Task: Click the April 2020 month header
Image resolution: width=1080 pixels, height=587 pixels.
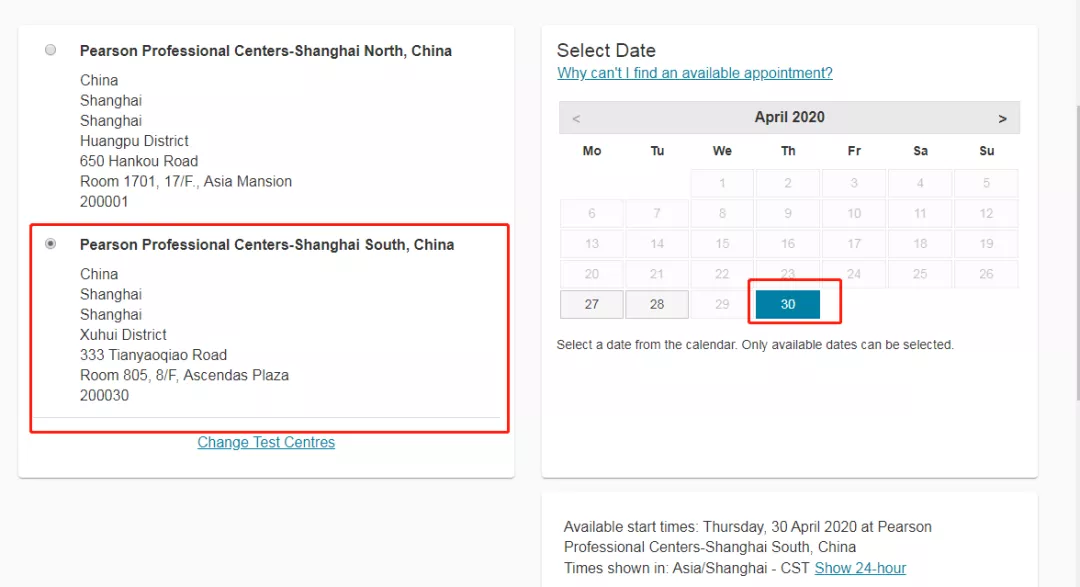Action: pyautogui.click(x=789, y=117)
